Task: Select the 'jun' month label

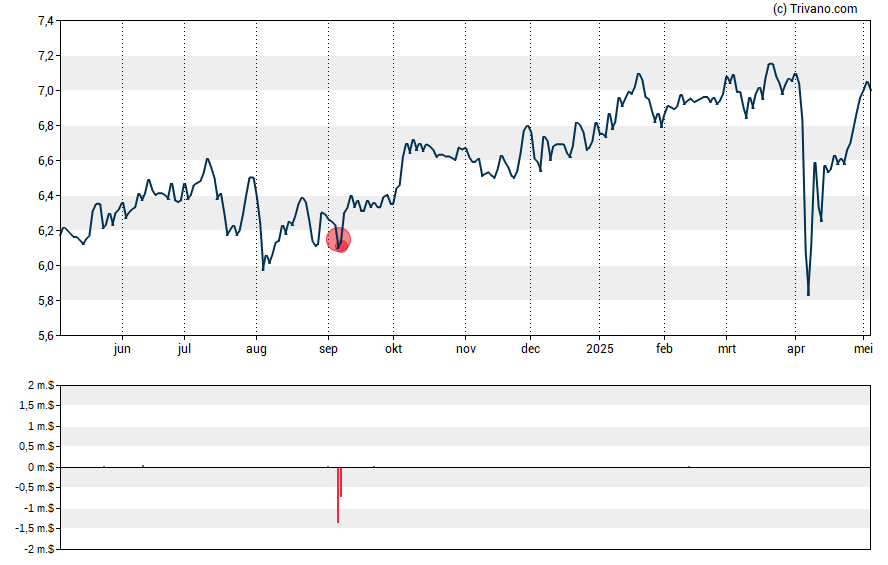Action: [122, 349]
